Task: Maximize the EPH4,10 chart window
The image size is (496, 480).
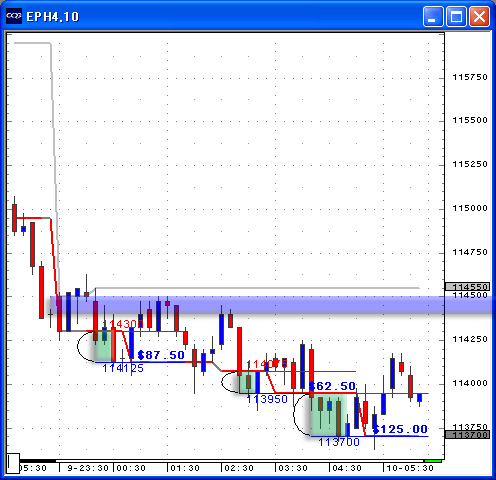Action: pyautogui.click(x=456, y=16)
